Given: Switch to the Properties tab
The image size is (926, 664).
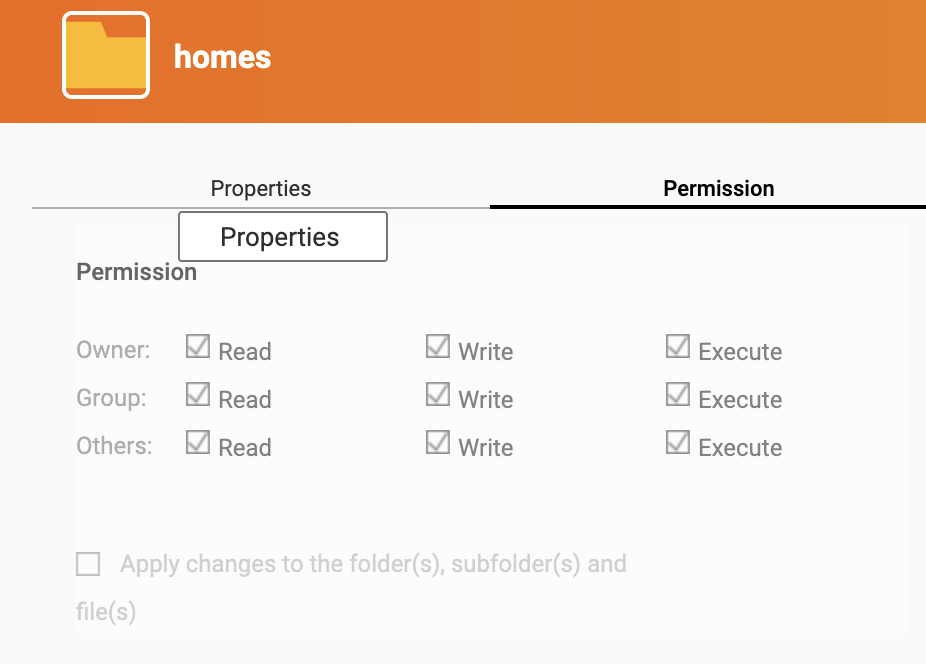Looking at the screenshot, I should click(260, 189).
